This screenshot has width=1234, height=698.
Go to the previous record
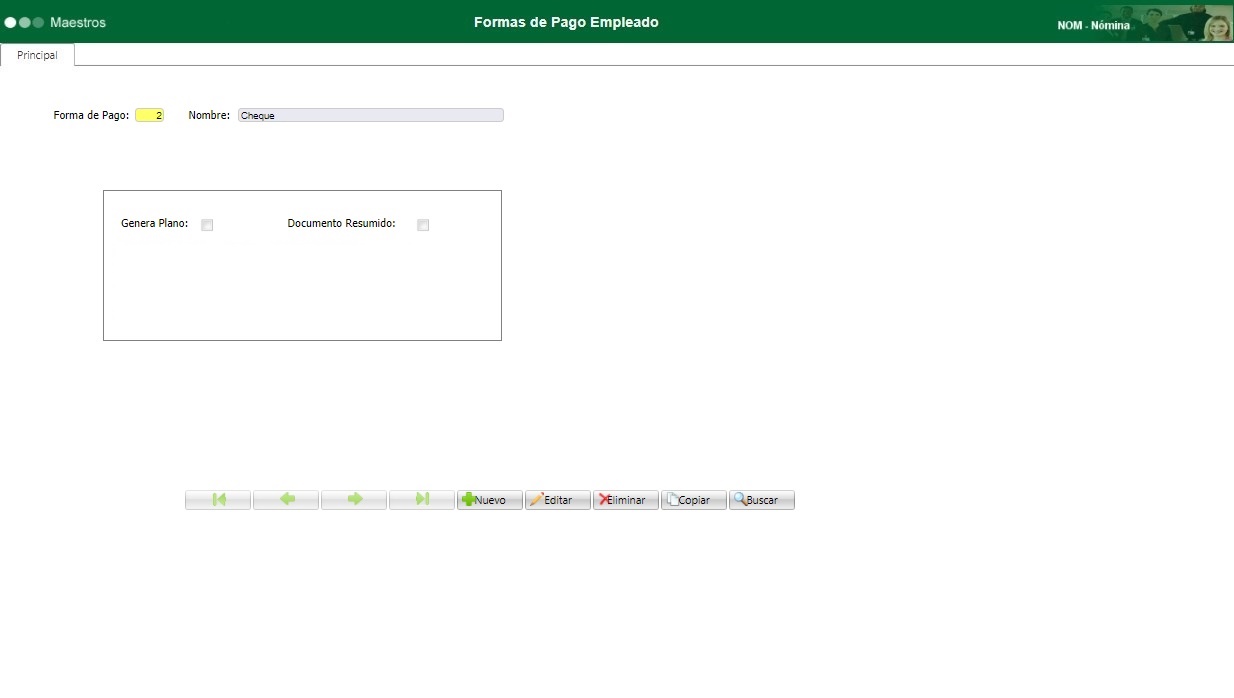[x=286, y=500]
